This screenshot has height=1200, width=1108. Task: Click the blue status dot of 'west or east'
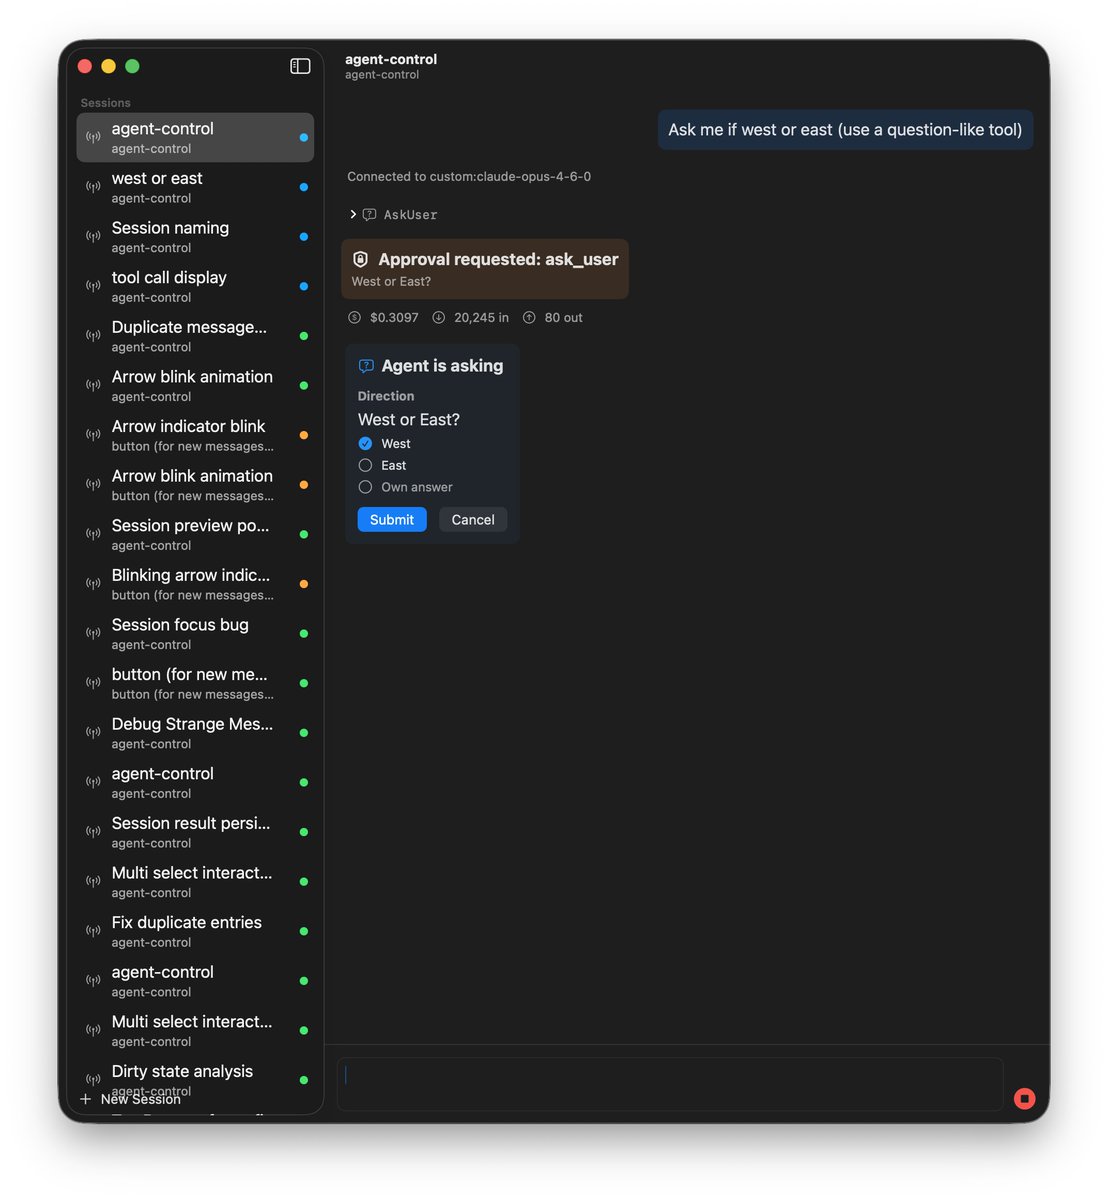[304, 187]
